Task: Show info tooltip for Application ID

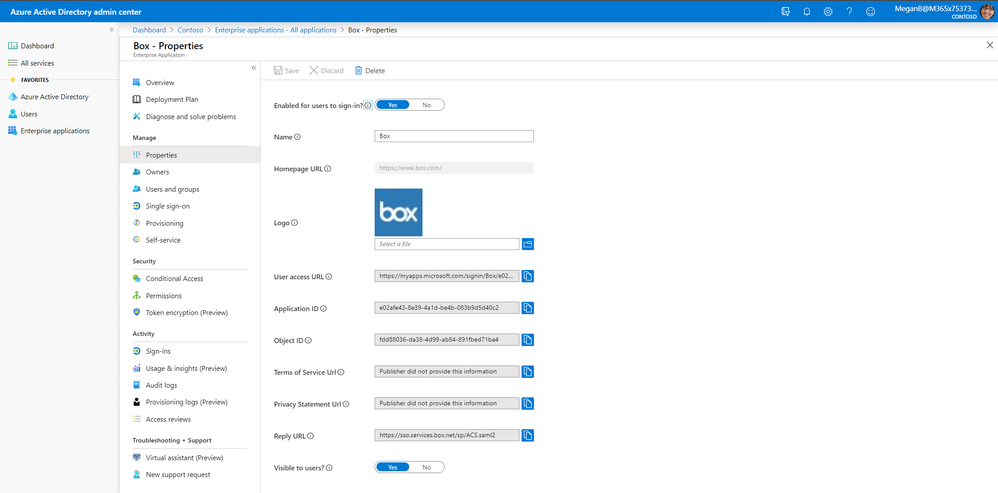Action: (323, 309)
